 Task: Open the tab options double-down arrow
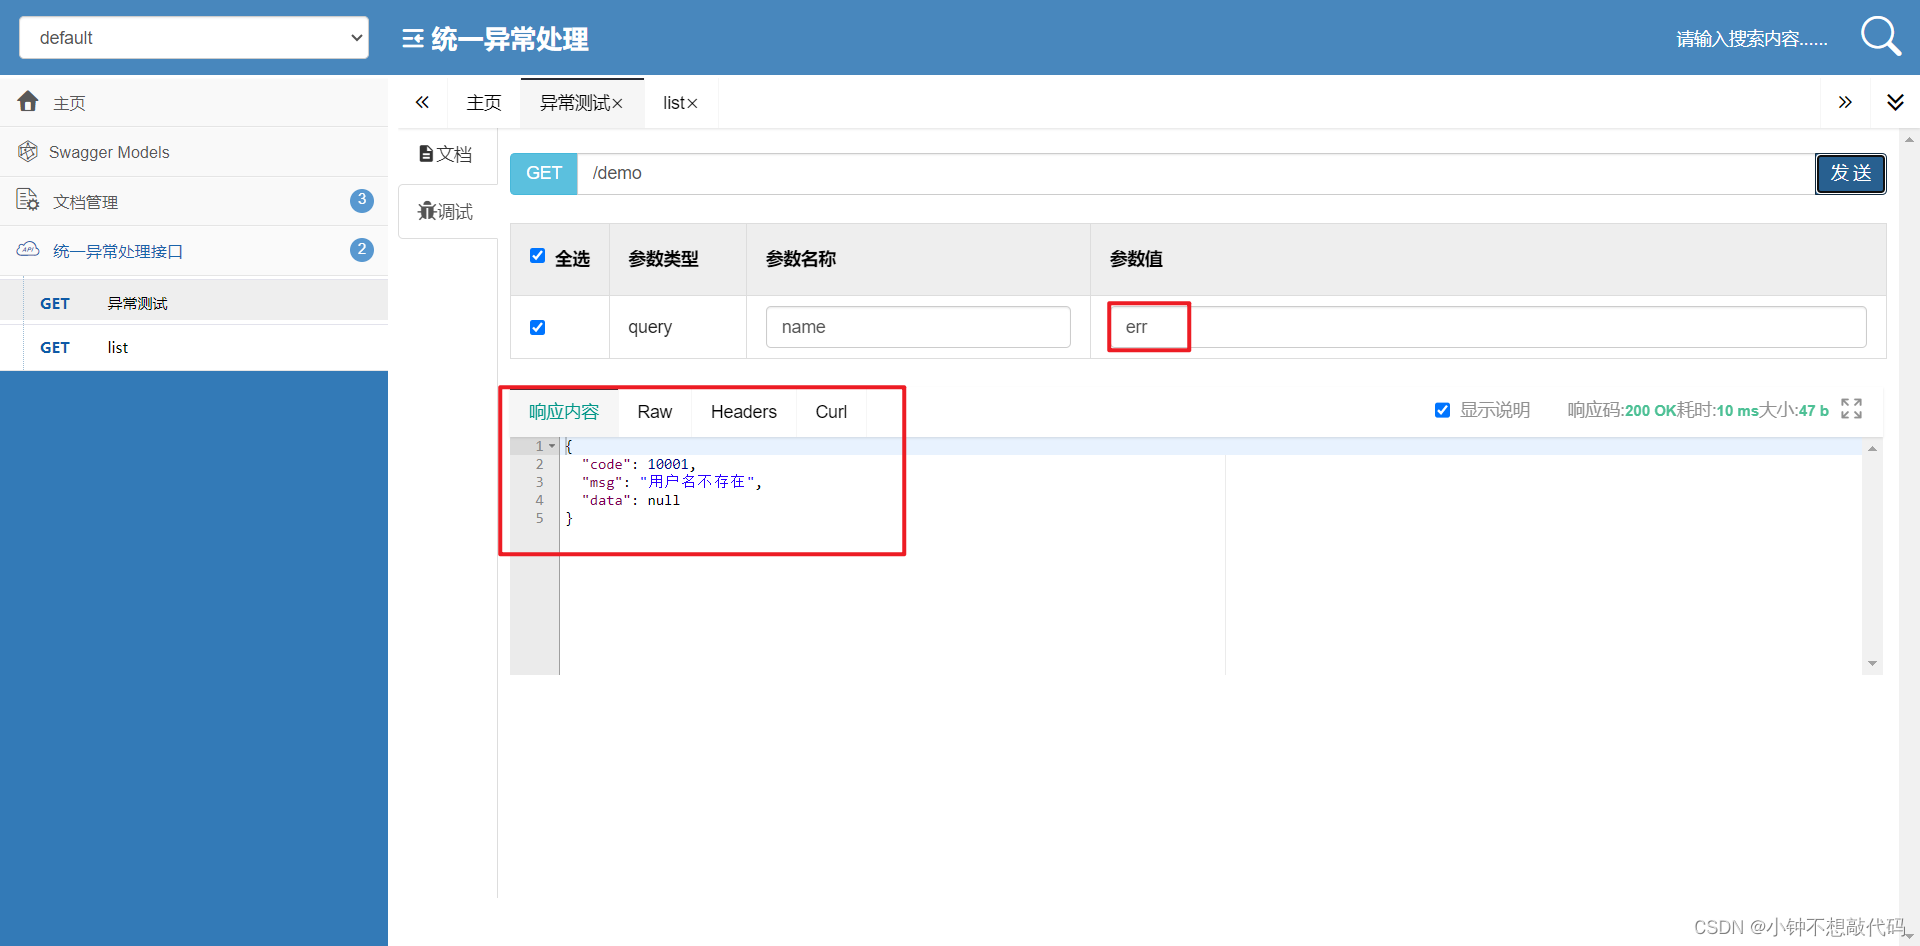[1895, 102]
